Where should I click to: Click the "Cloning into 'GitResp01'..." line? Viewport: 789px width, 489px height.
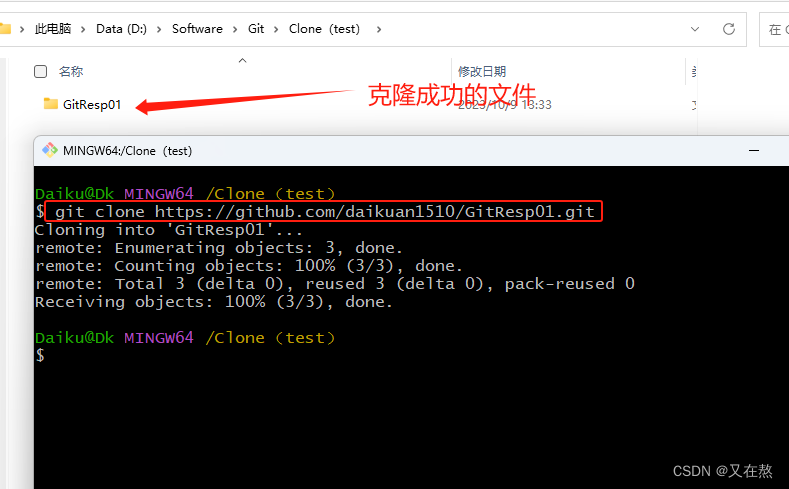pyautogui.click(x=169, y=230)
